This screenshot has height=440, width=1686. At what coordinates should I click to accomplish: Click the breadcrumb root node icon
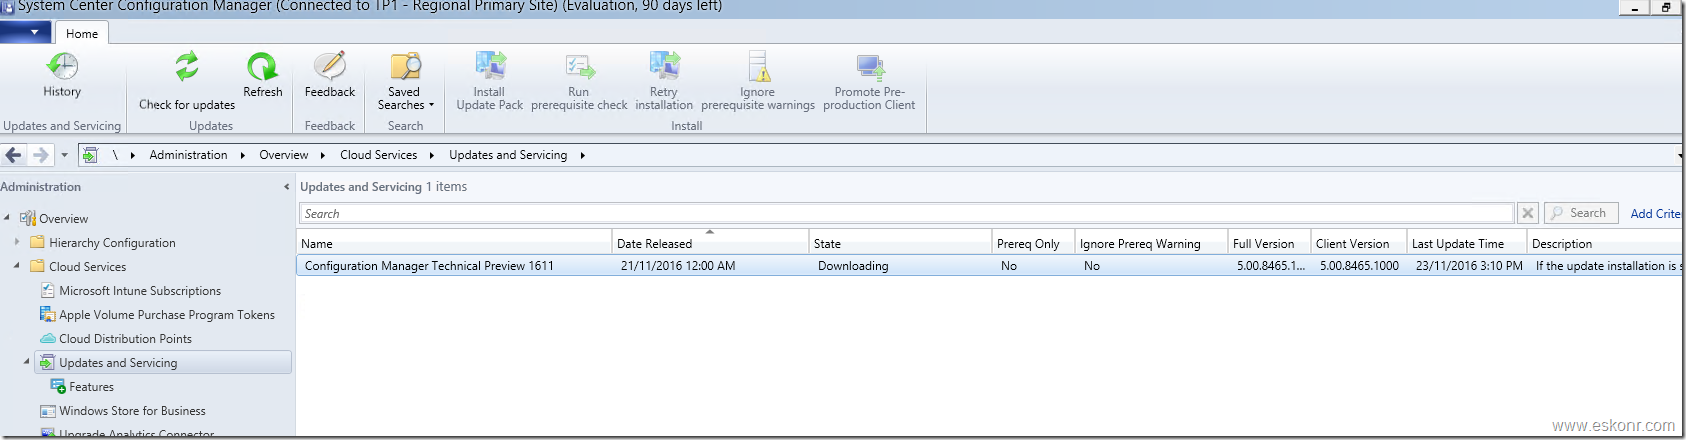[x=90, y=155]
